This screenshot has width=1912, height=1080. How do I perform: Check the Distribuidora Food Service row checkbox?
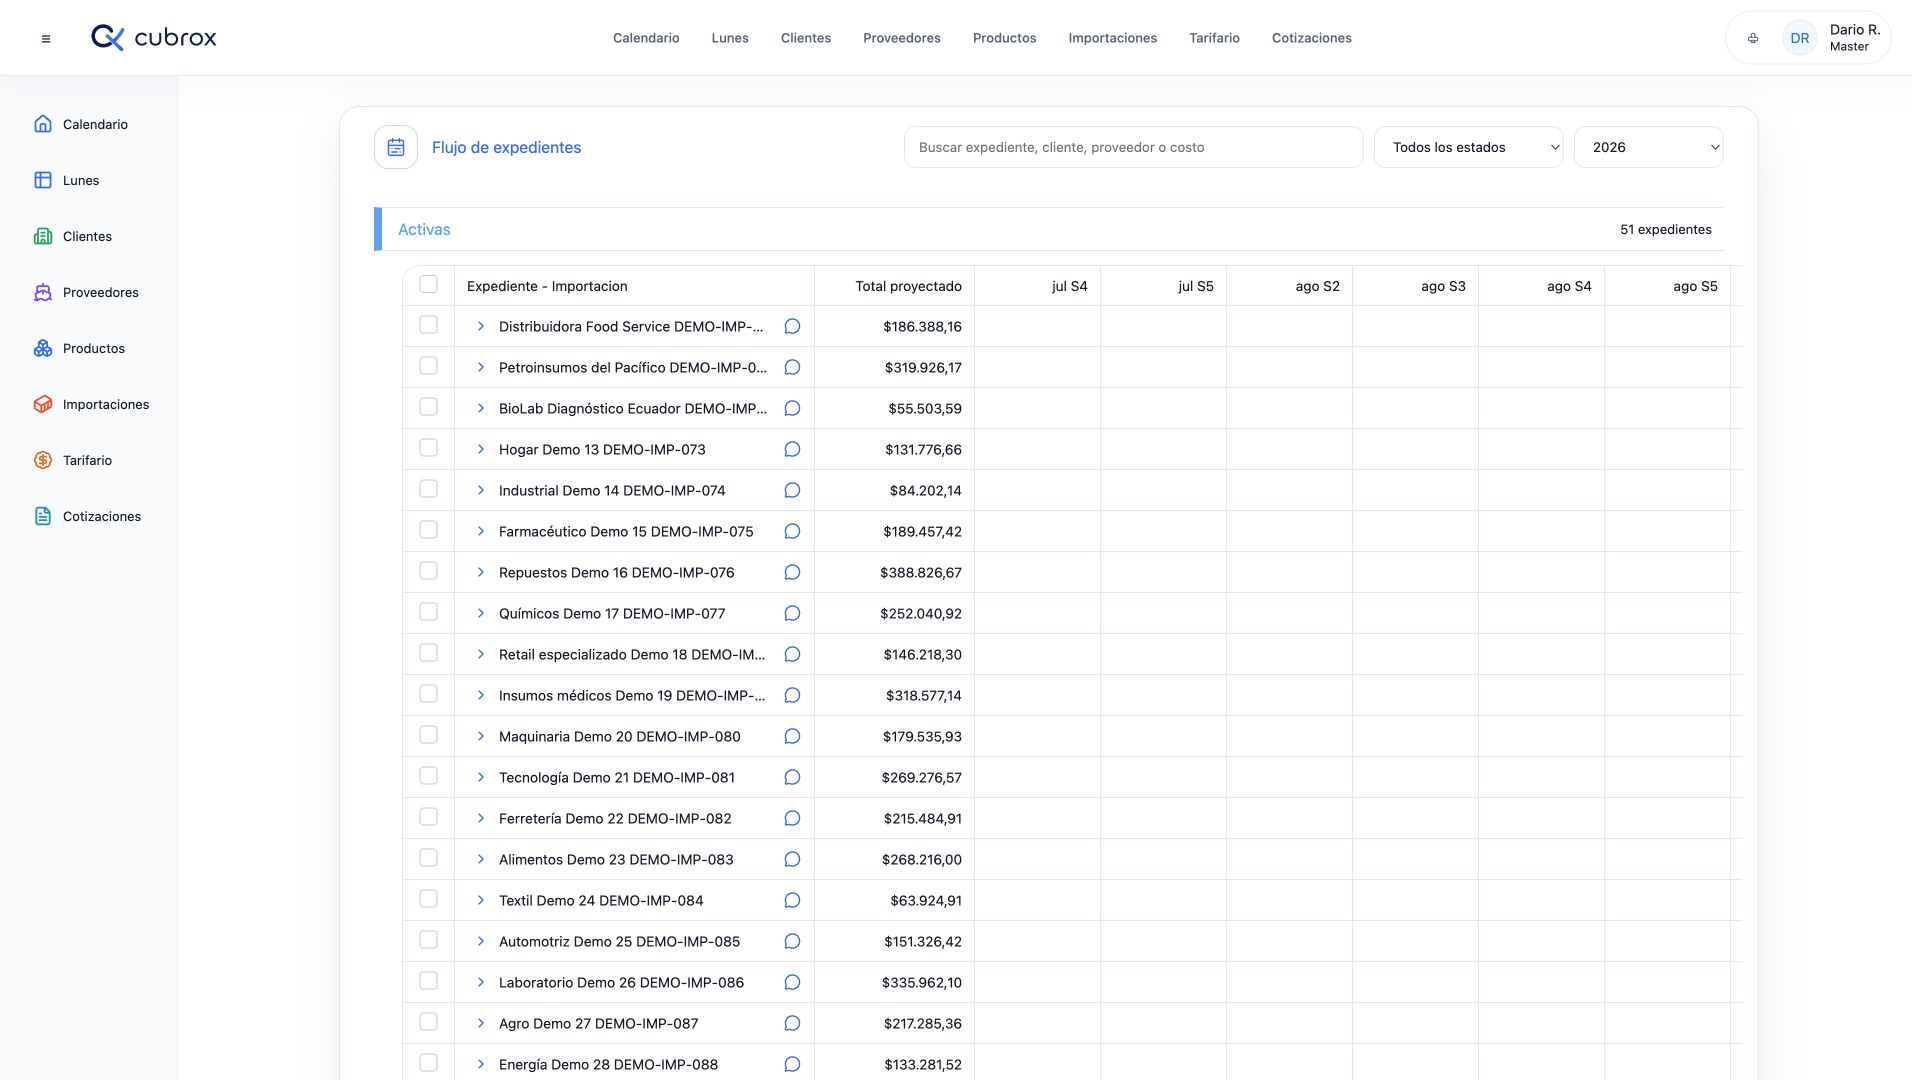(429, 325)
